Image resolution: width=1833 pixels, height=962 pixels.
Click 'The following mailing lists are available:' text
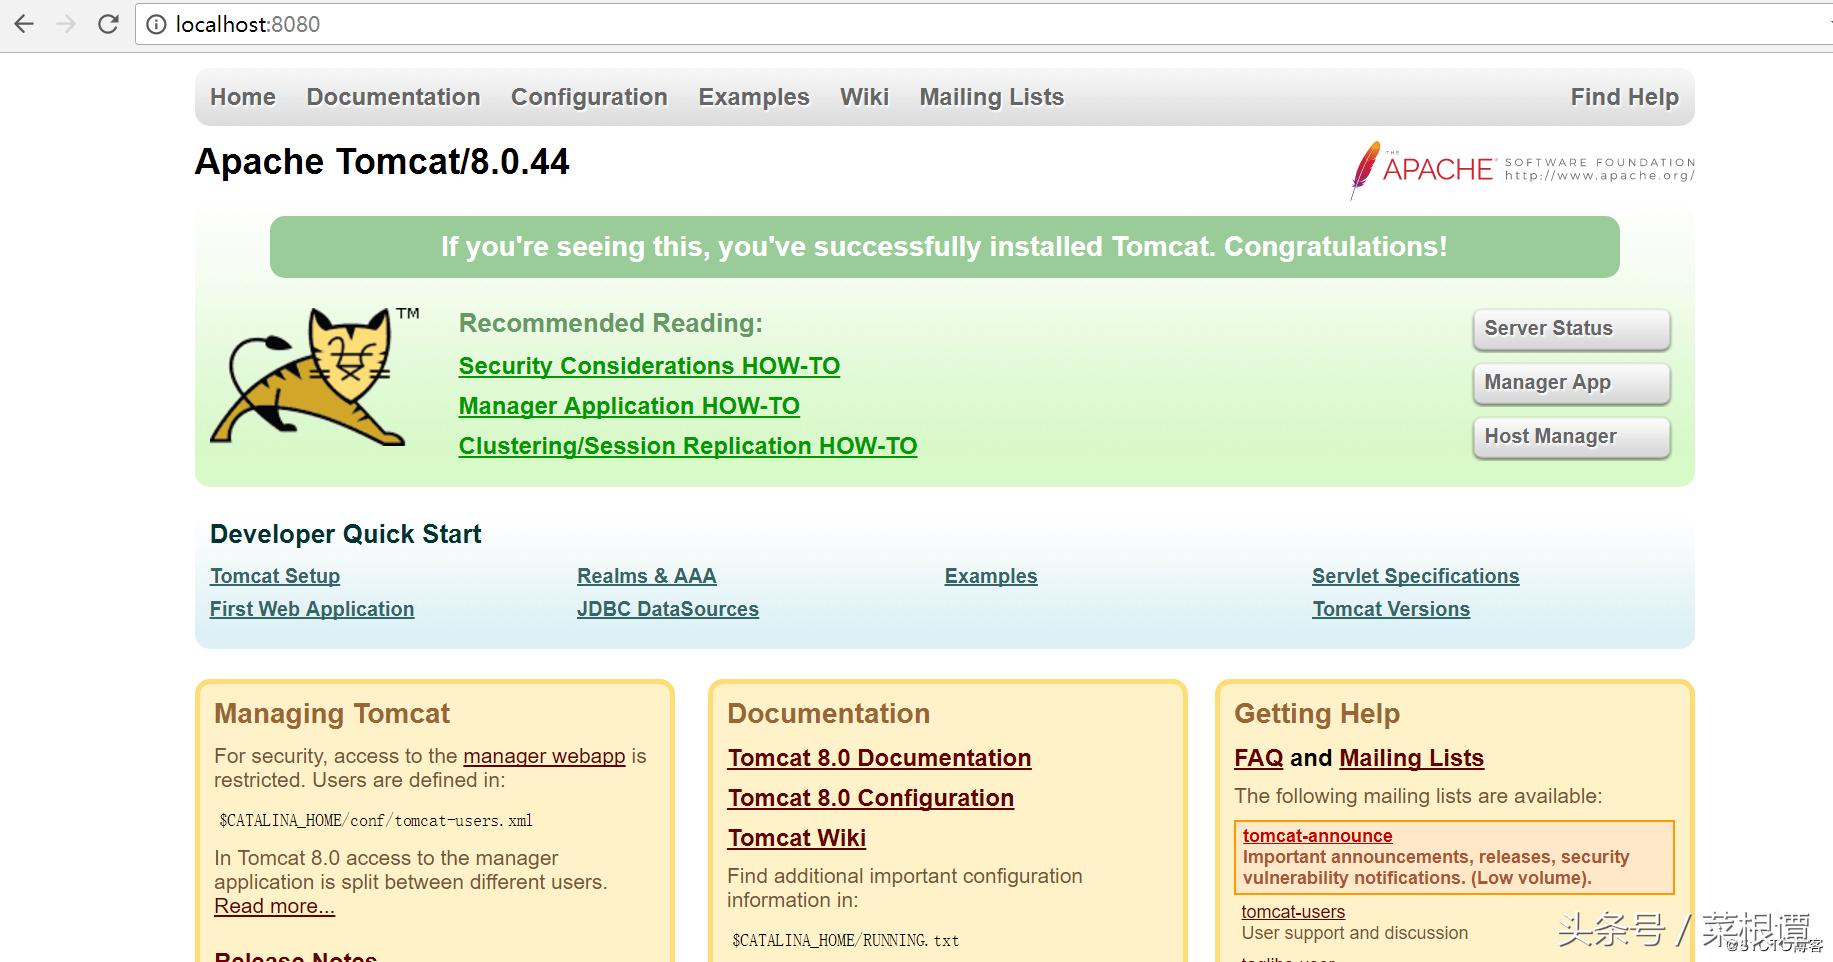(1418, 796)
